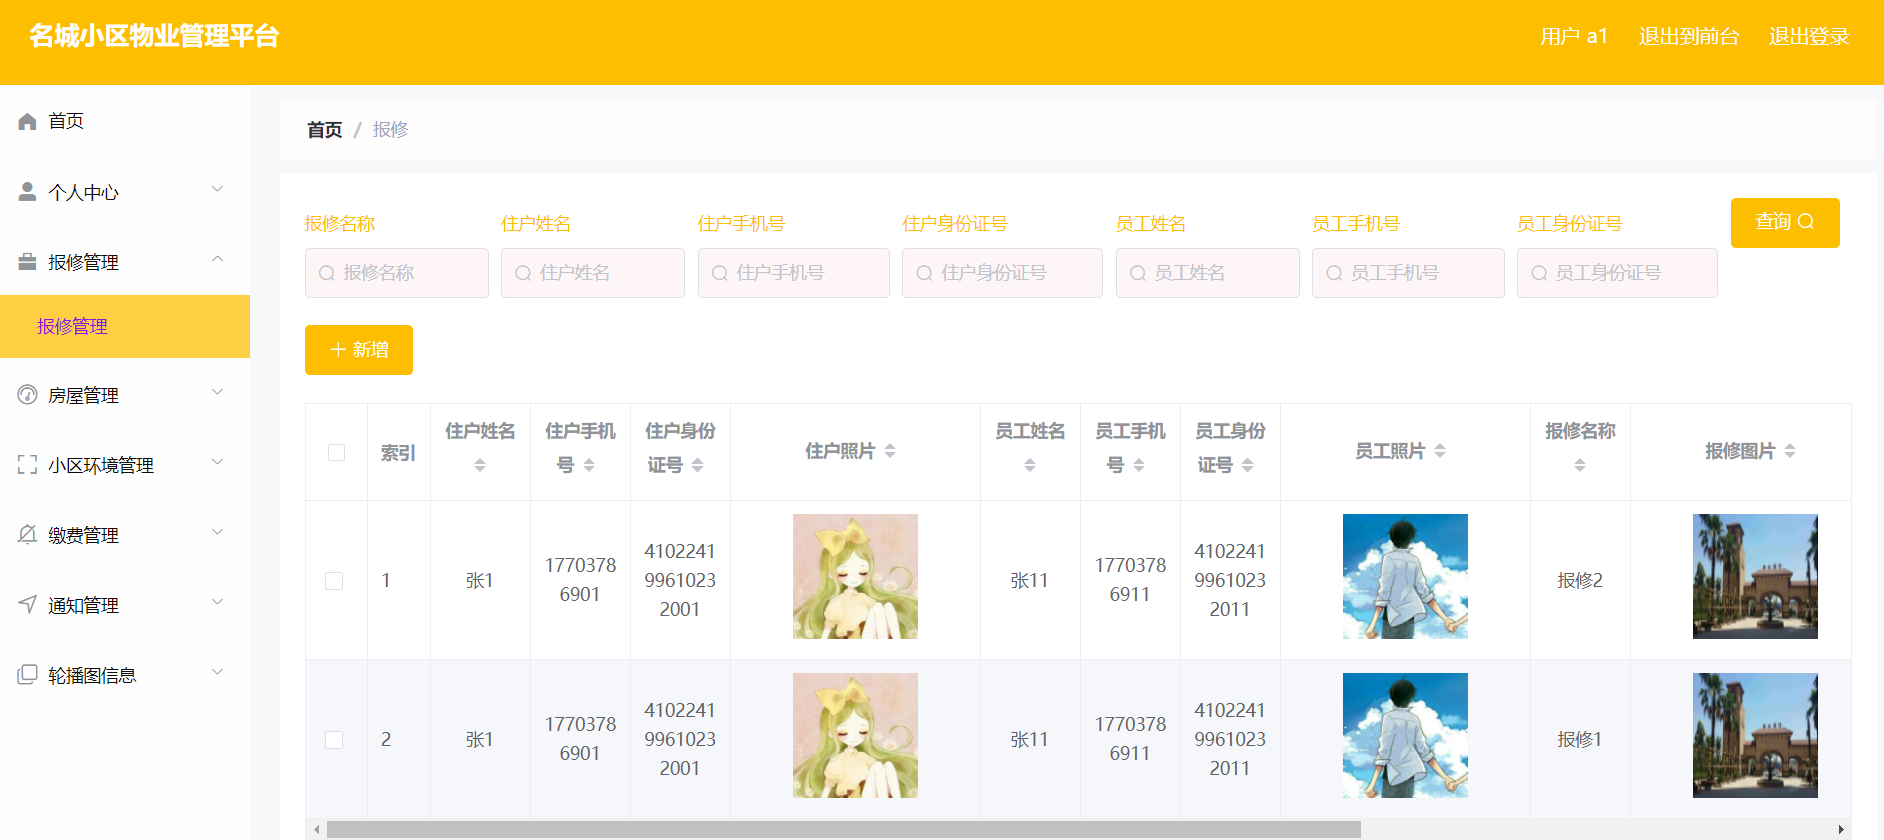
Task: Sort table by 住户姓名 sort arrows
Action: (480, 465)
